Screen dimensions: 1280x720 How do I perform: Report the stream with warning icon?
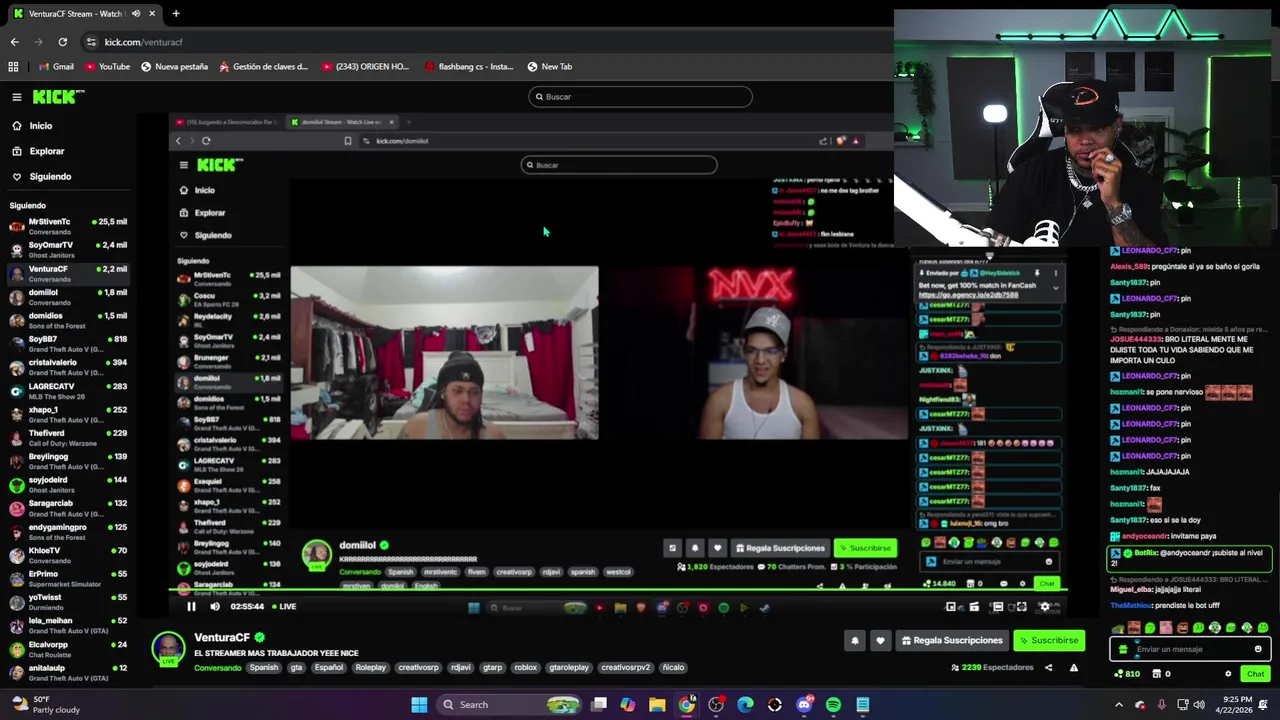1073,667
